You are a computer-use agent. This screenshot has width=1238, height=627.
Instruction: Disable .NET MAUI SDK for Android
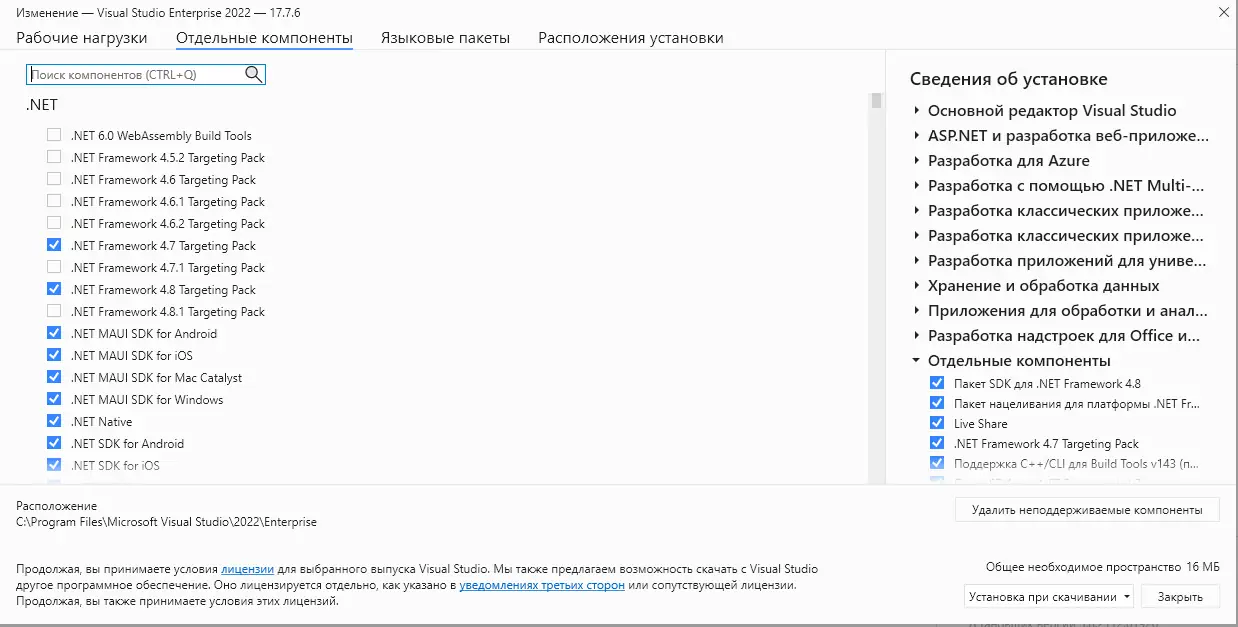tap(54, 333)
